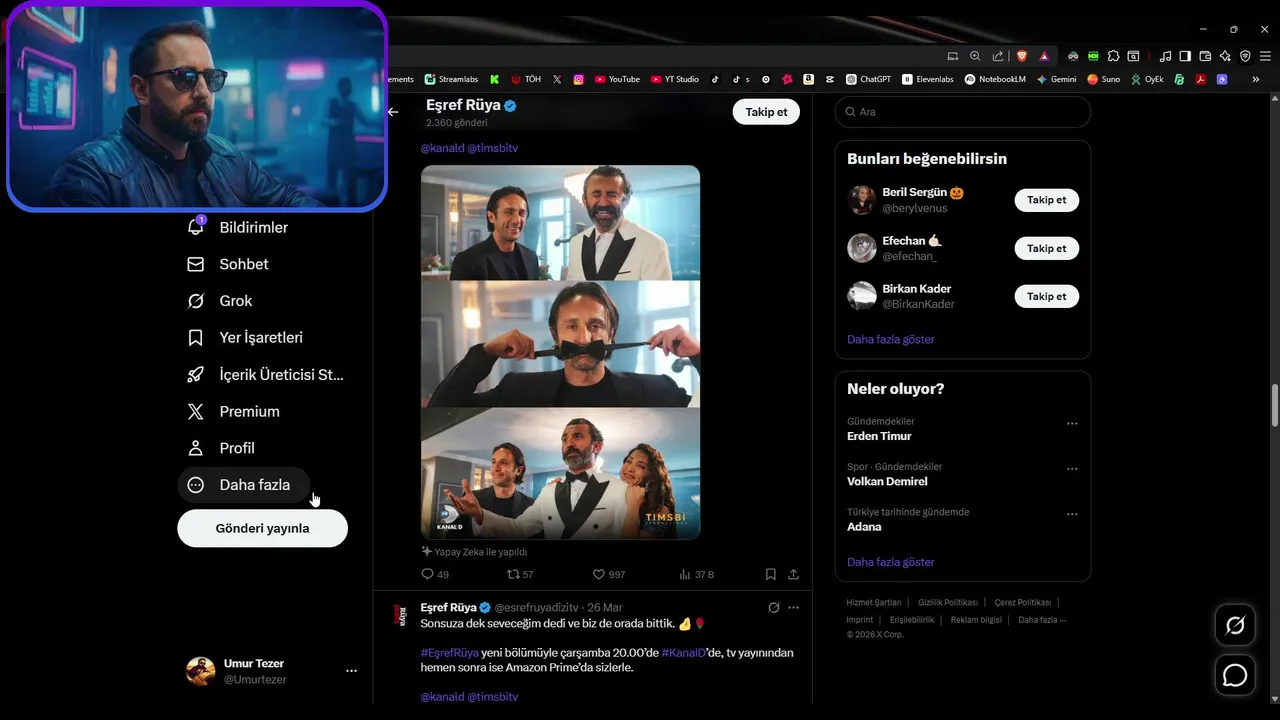Follow Birkan Kader with Takip et

pos(1046,296)
